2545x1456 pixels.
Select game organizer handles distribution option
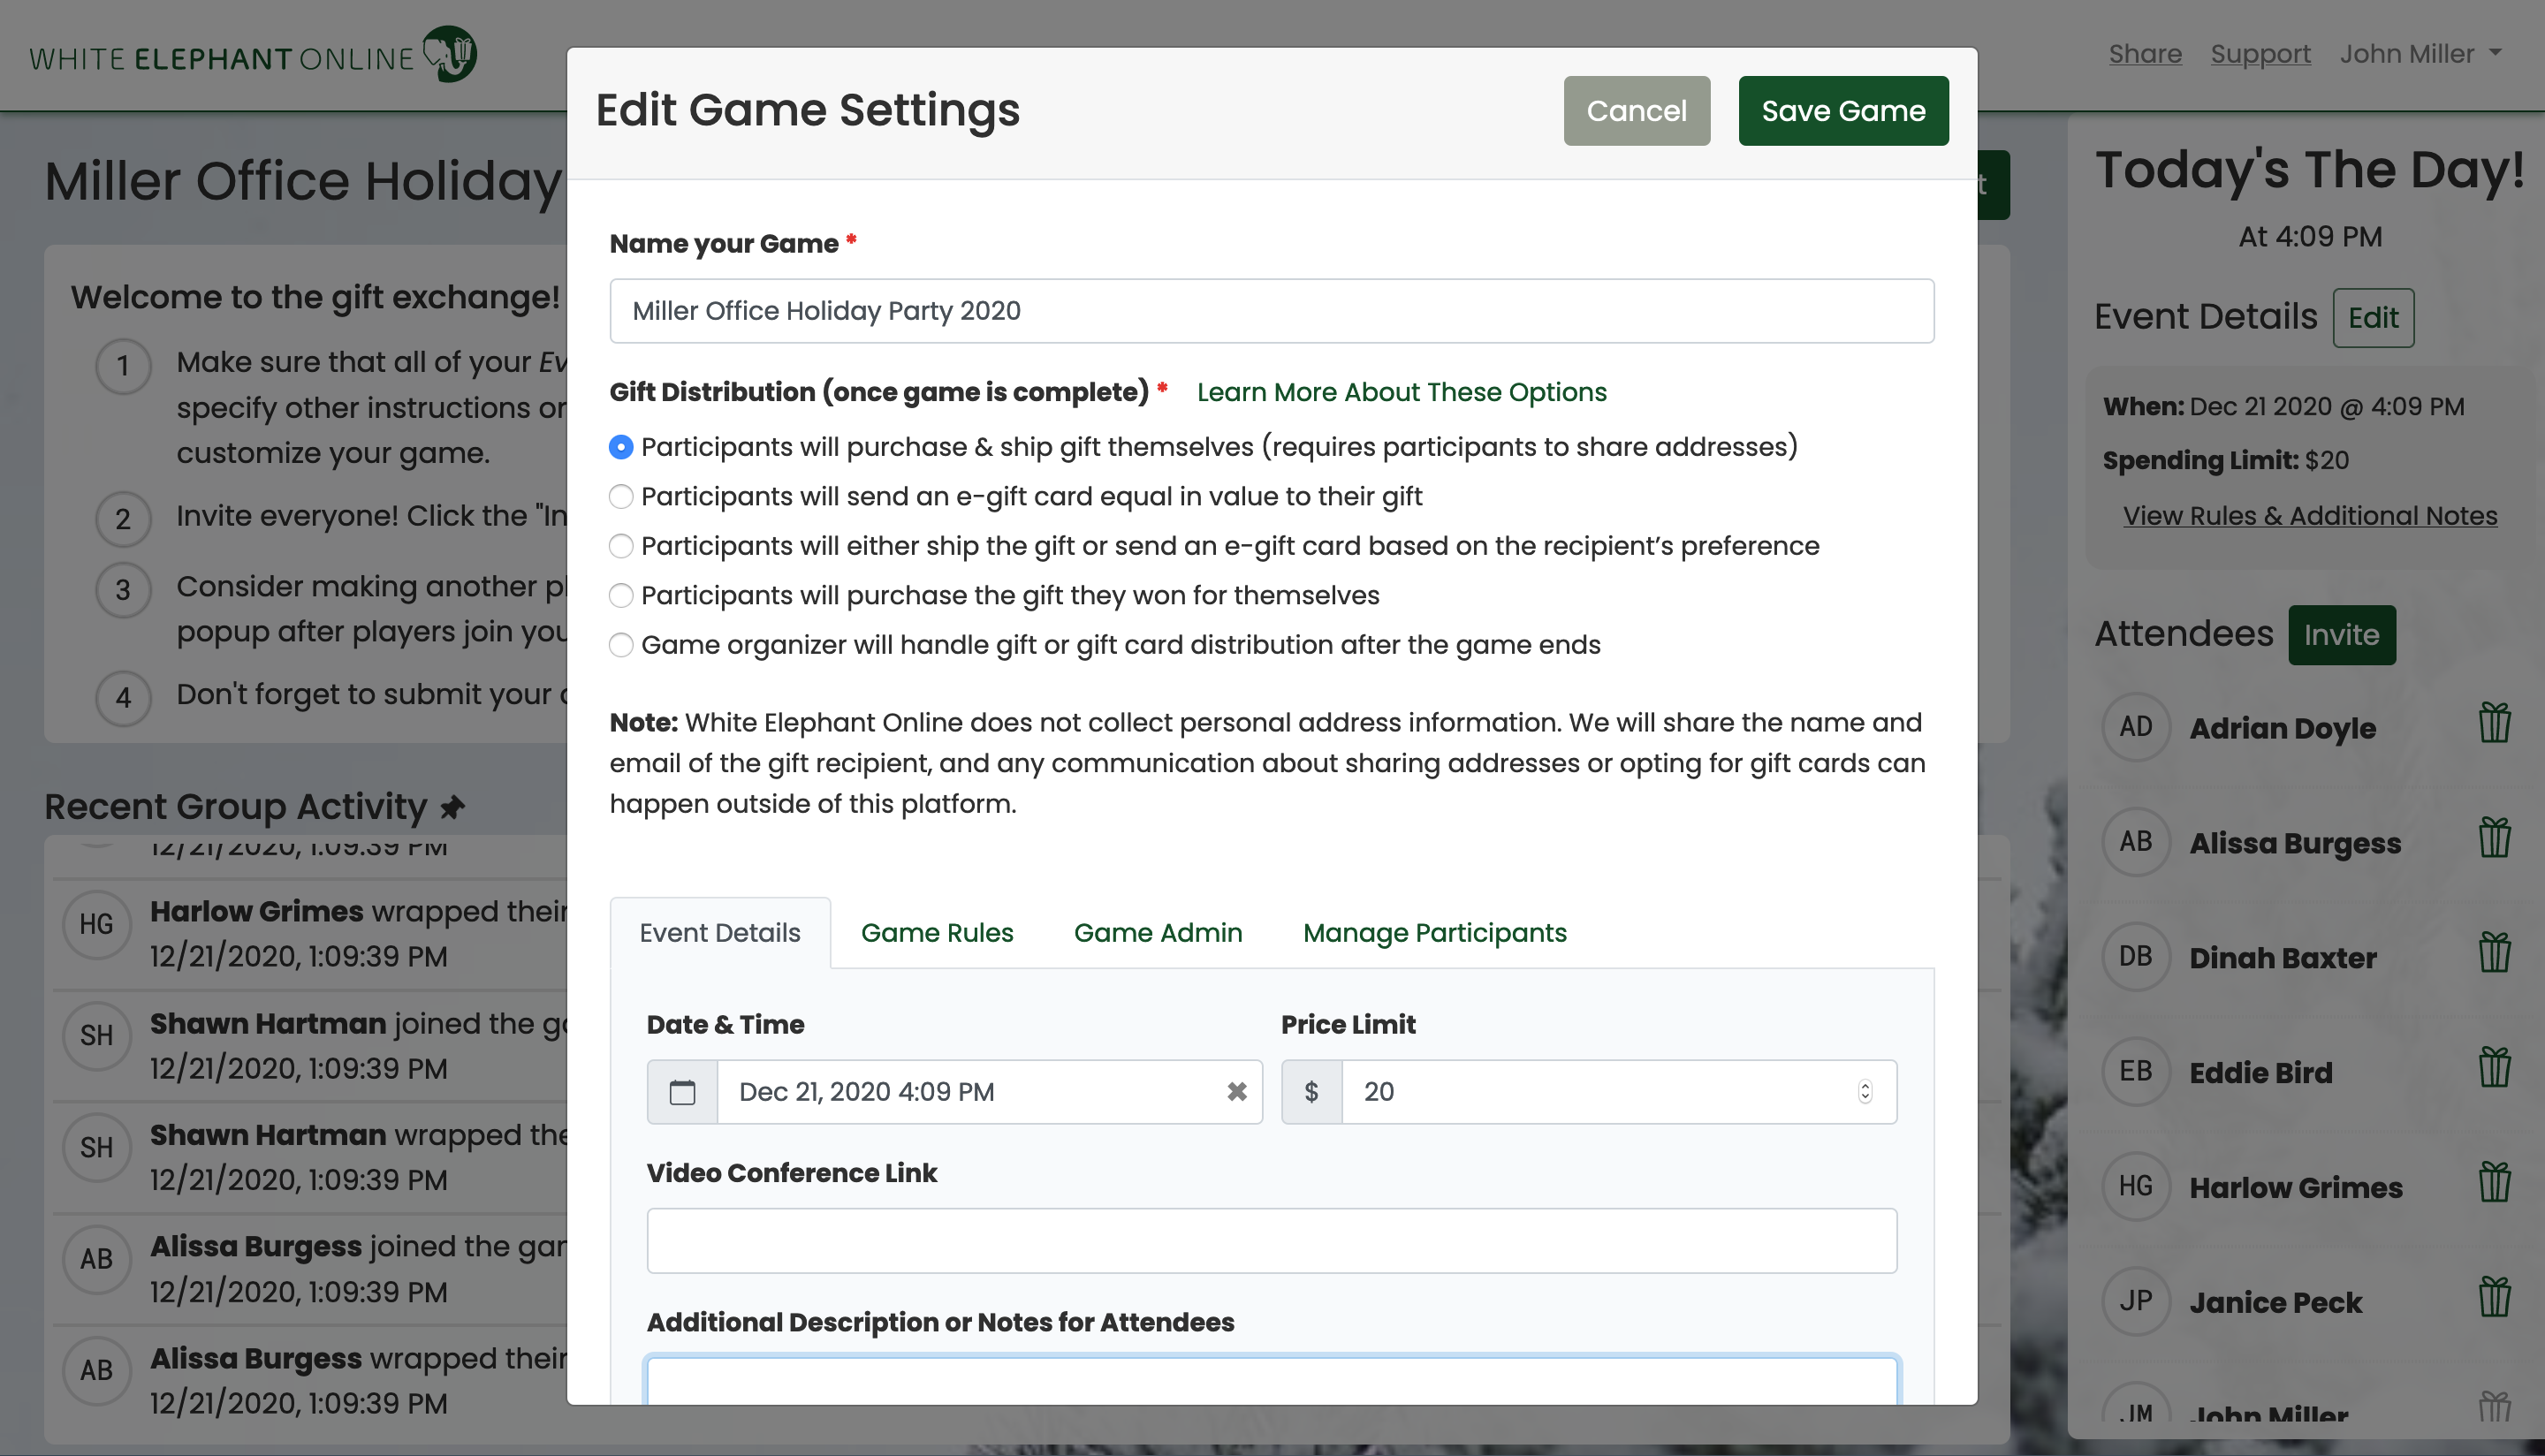(x=621, y=645)
